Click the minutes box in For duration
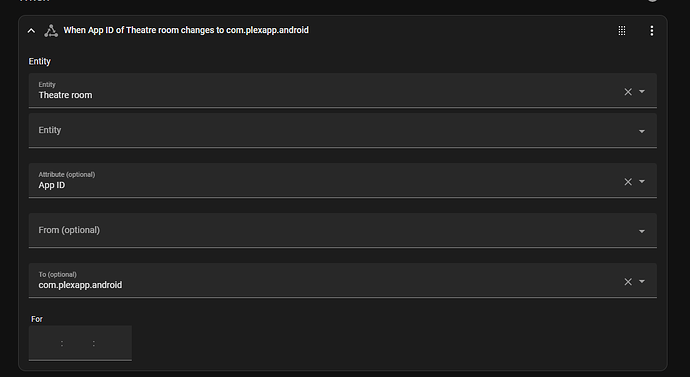Image resolution: width=690 pixels, height=377 pixels. pos(78,343)
